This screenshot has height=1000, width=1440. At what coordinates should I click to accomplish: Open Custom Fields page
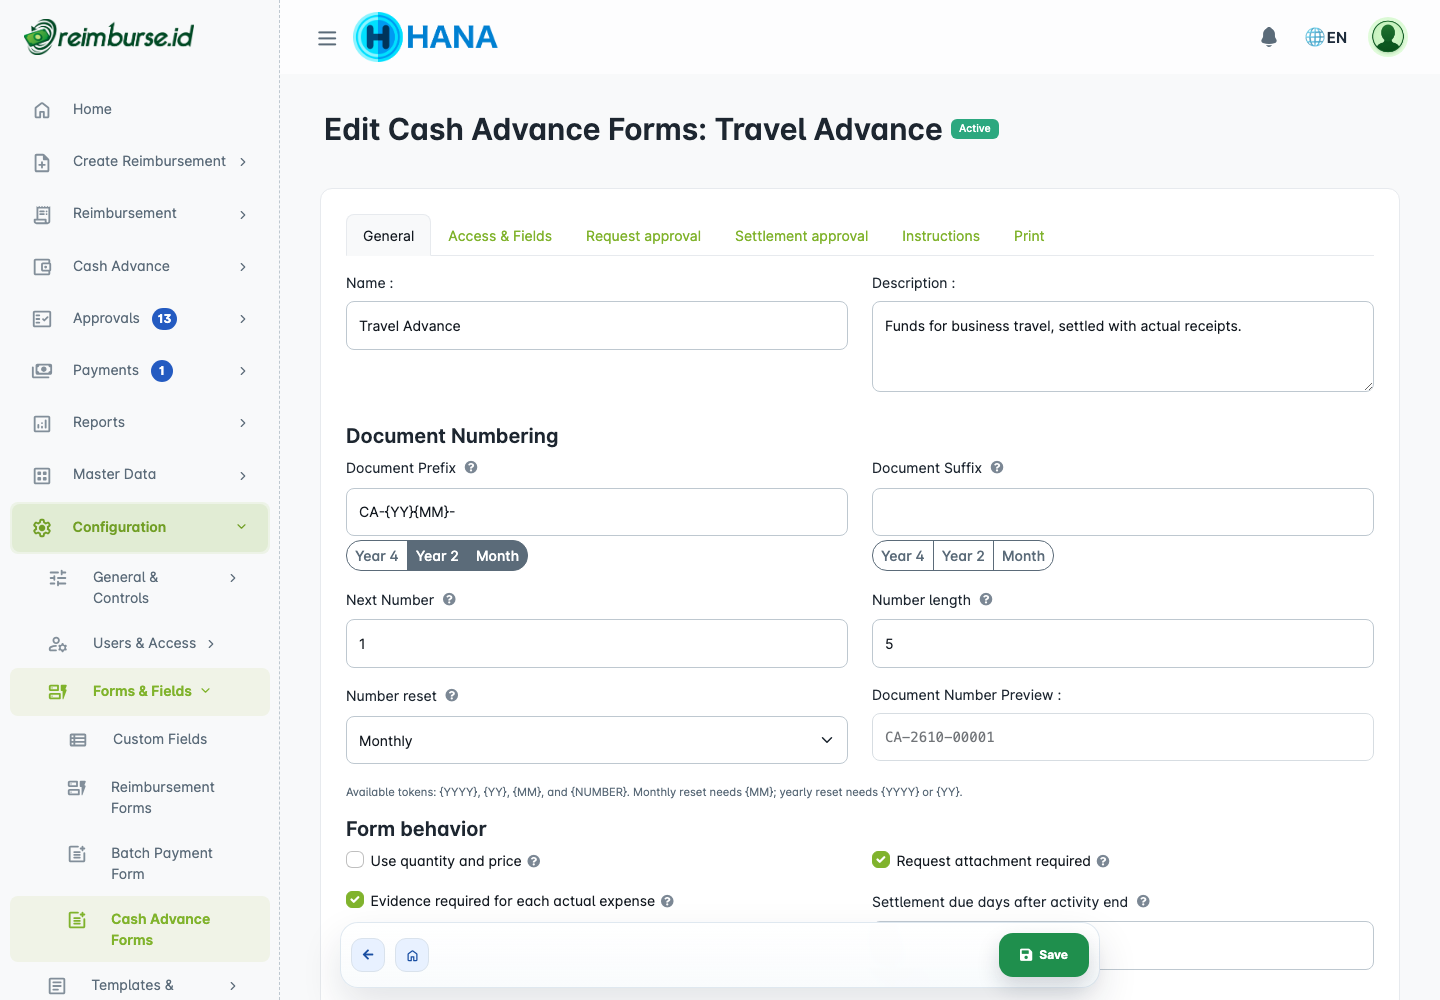tap(140, 739)
